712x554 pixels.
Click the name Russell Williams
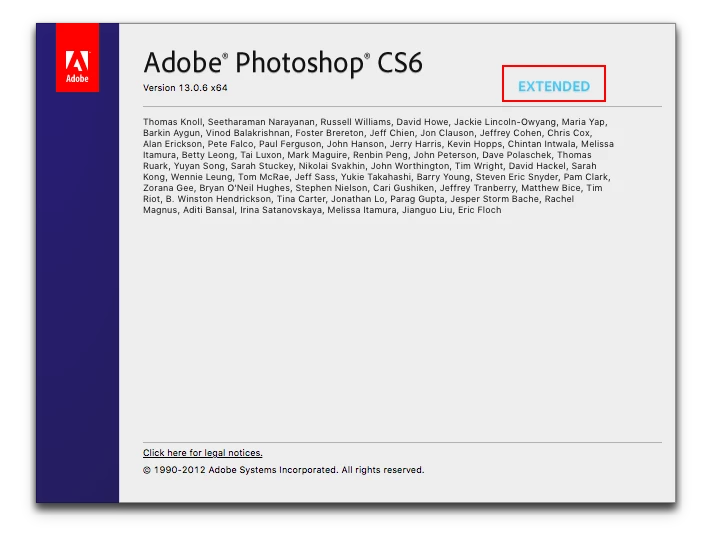pos(356,122)
